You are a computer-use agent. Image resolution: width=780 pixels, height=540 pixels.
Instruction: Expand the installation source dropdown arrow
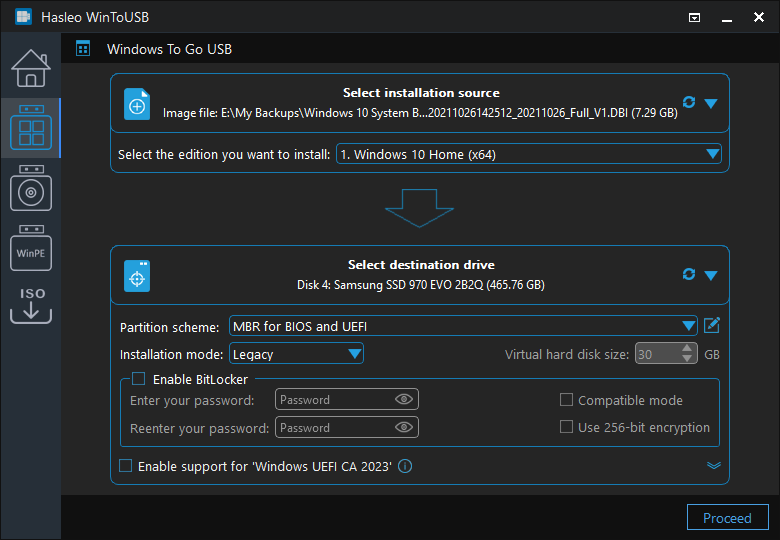[711, 103]
